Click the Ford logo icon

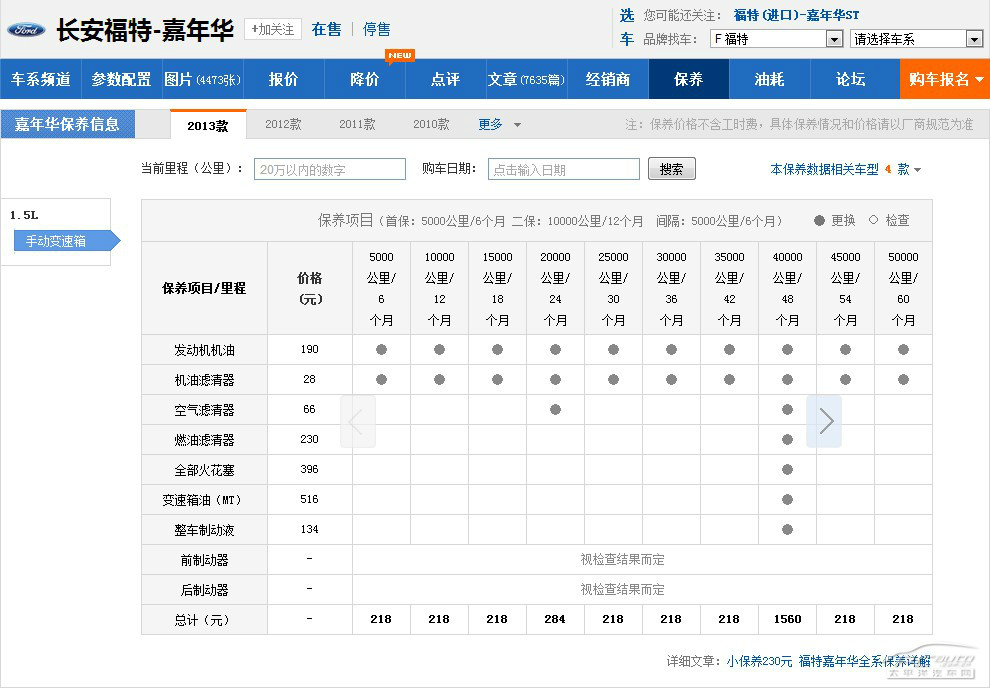coord(26,29)
